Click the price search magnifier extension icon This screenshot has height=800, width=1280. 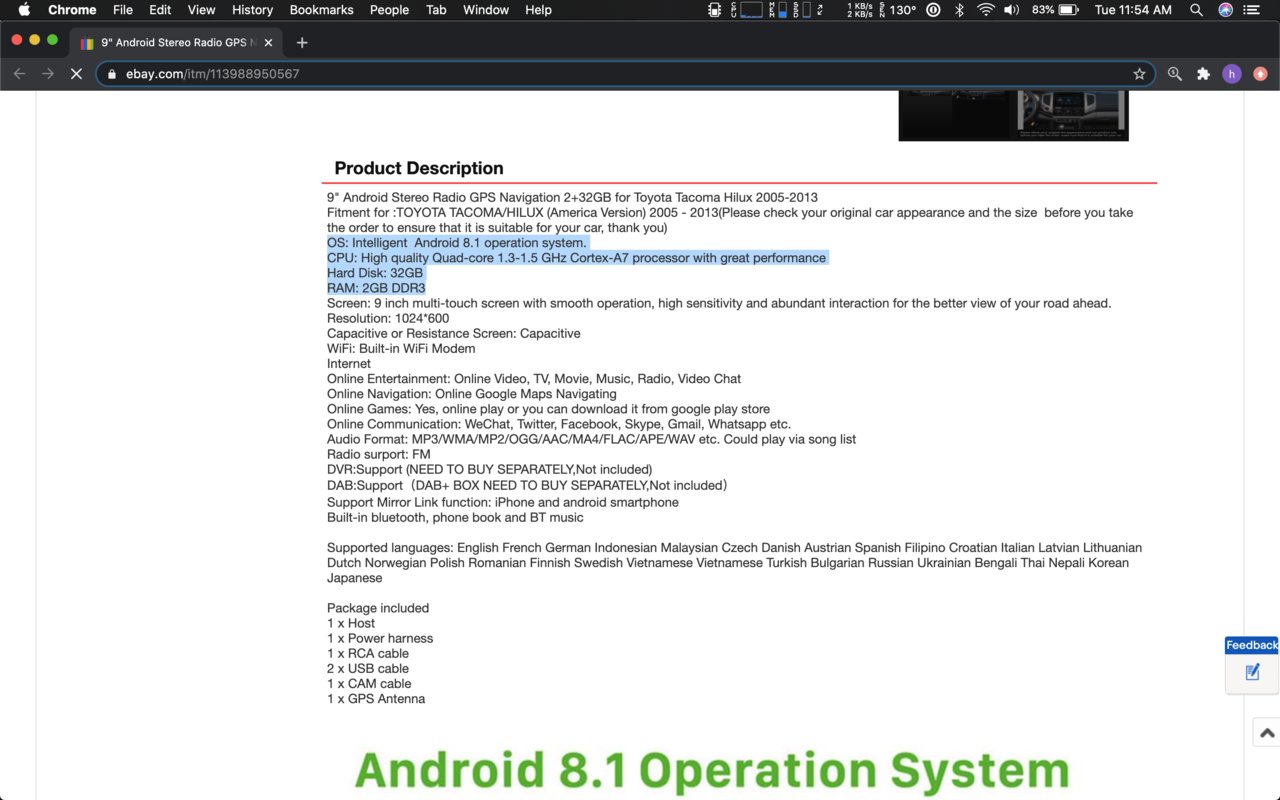1175,74
